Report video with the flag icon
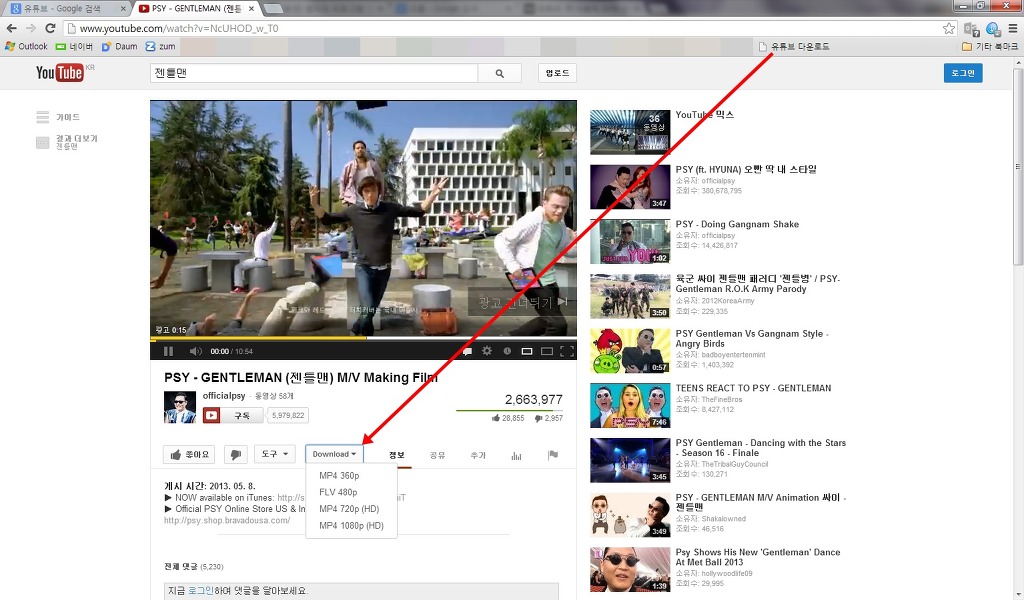The height and width of the screenshot is (600, 1024). 553,455
